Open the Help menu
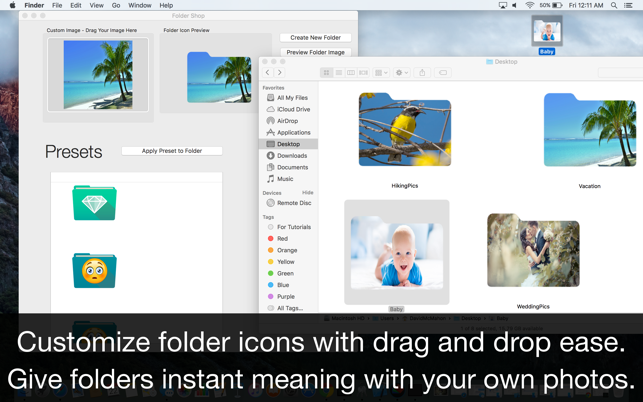The width and height of the screenshot is (643, 402). coord(166,5)
